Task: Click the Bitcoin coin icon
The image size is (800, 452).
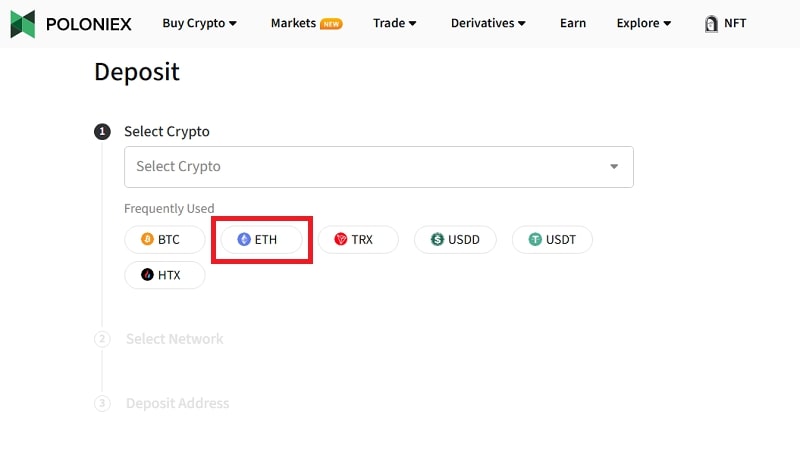Action: (x=147, y=240)
